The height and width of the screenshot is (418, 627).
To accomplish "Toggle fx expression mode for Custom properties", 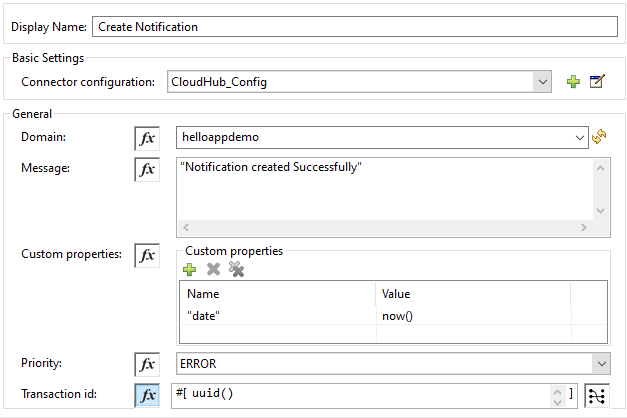I will 147,256.
